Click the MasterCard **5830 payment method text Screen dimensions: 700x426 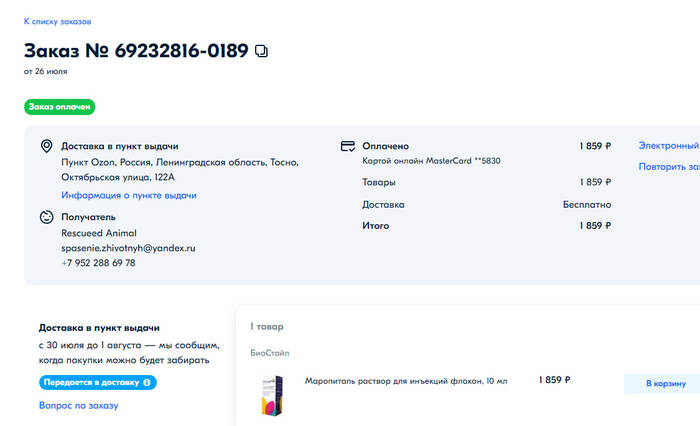click(x=430, y=161)
